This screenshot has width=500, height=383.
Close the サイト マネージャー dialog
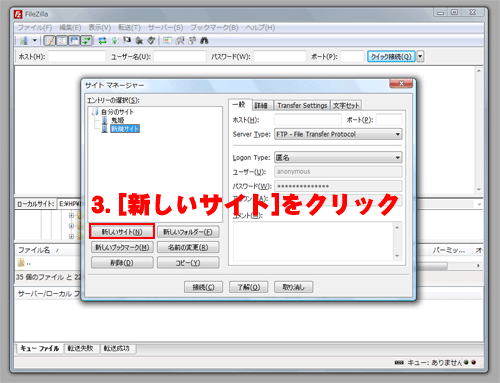401,83
